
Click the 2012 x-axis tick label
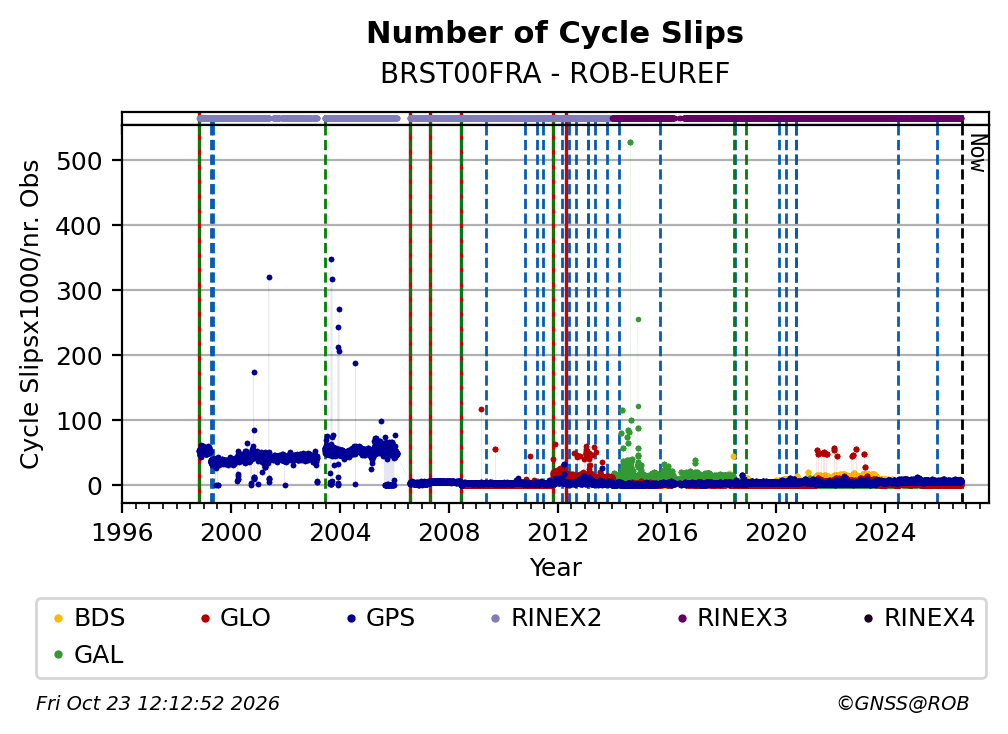[x=557, y=533]
